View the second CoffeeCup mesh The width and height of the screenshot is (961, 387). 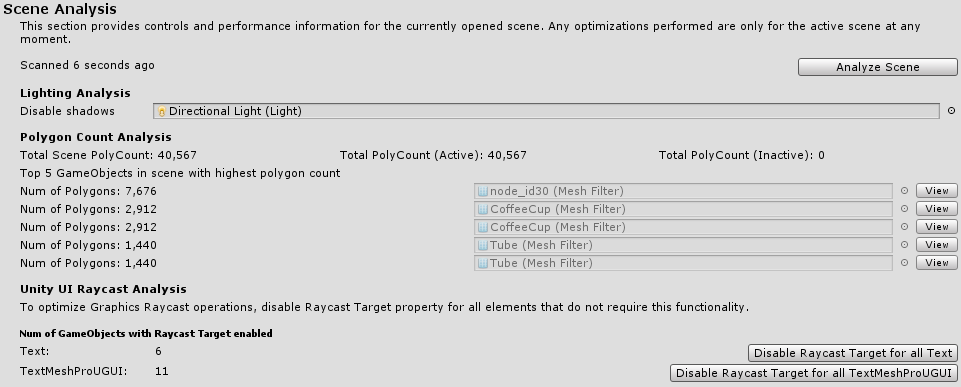point(936,227)
